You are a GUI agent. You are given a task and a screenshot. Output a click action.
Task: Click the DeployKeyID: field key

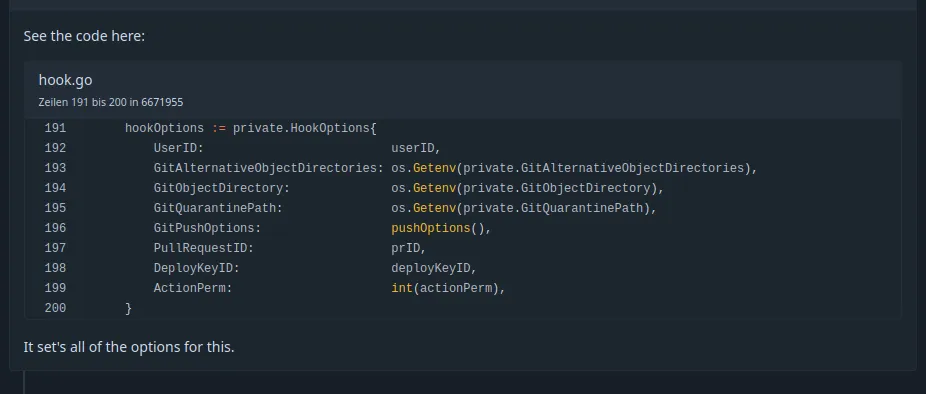(x=197, y=268)
